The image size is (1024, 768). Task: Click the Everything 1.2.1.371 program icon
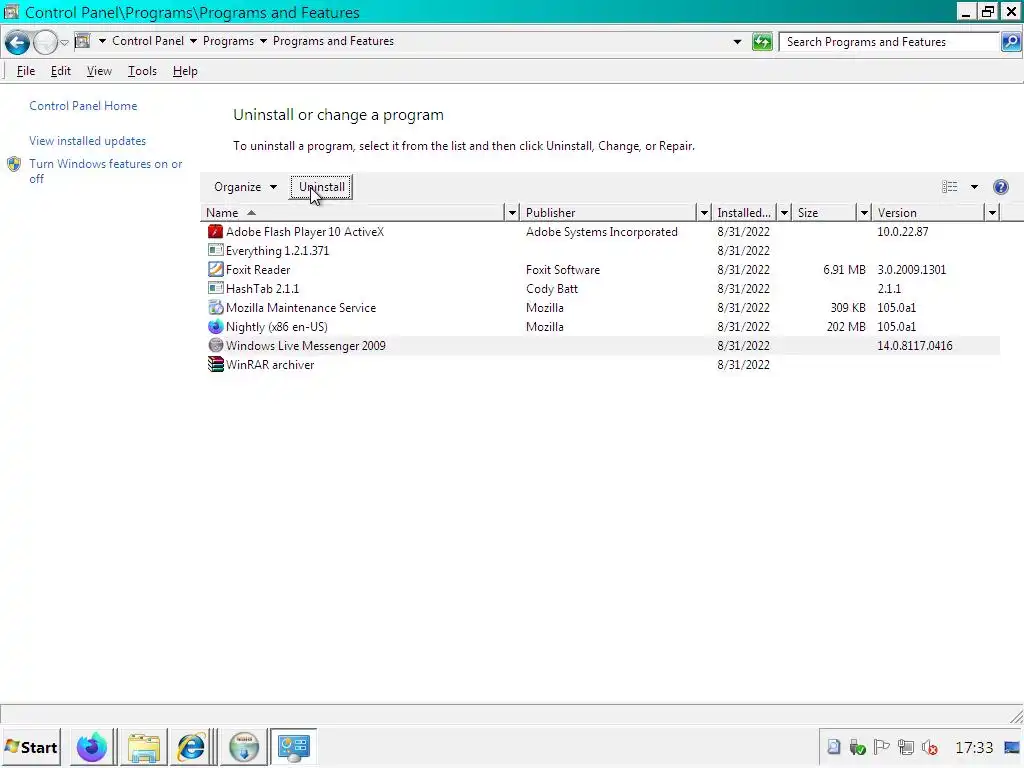click(x=215, y=251)
